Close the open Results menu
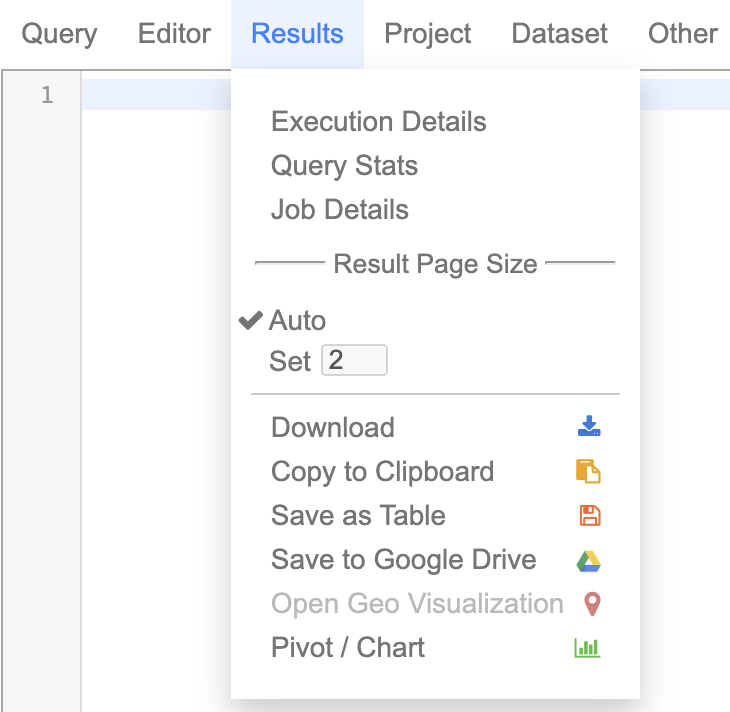The height and width of the screenshot is (712, 730). click(297, 34)
